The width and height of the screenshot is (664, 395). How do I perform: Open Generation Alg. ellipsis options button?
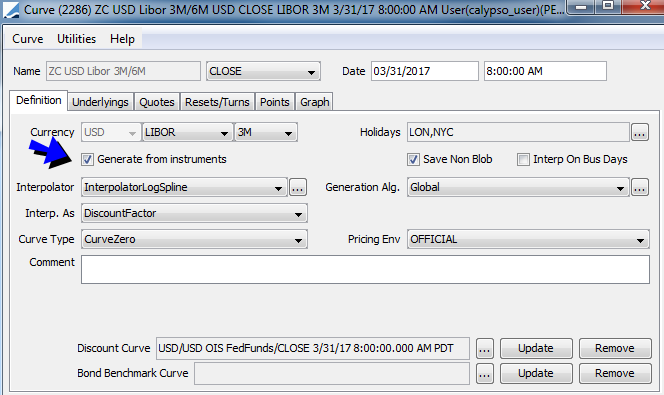pos(639,187)
